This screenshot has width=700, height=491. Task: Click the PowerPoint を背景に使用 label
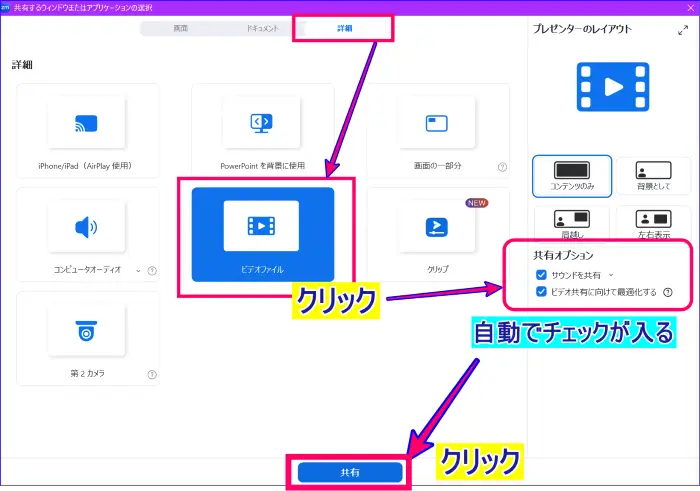coord(262,166)
